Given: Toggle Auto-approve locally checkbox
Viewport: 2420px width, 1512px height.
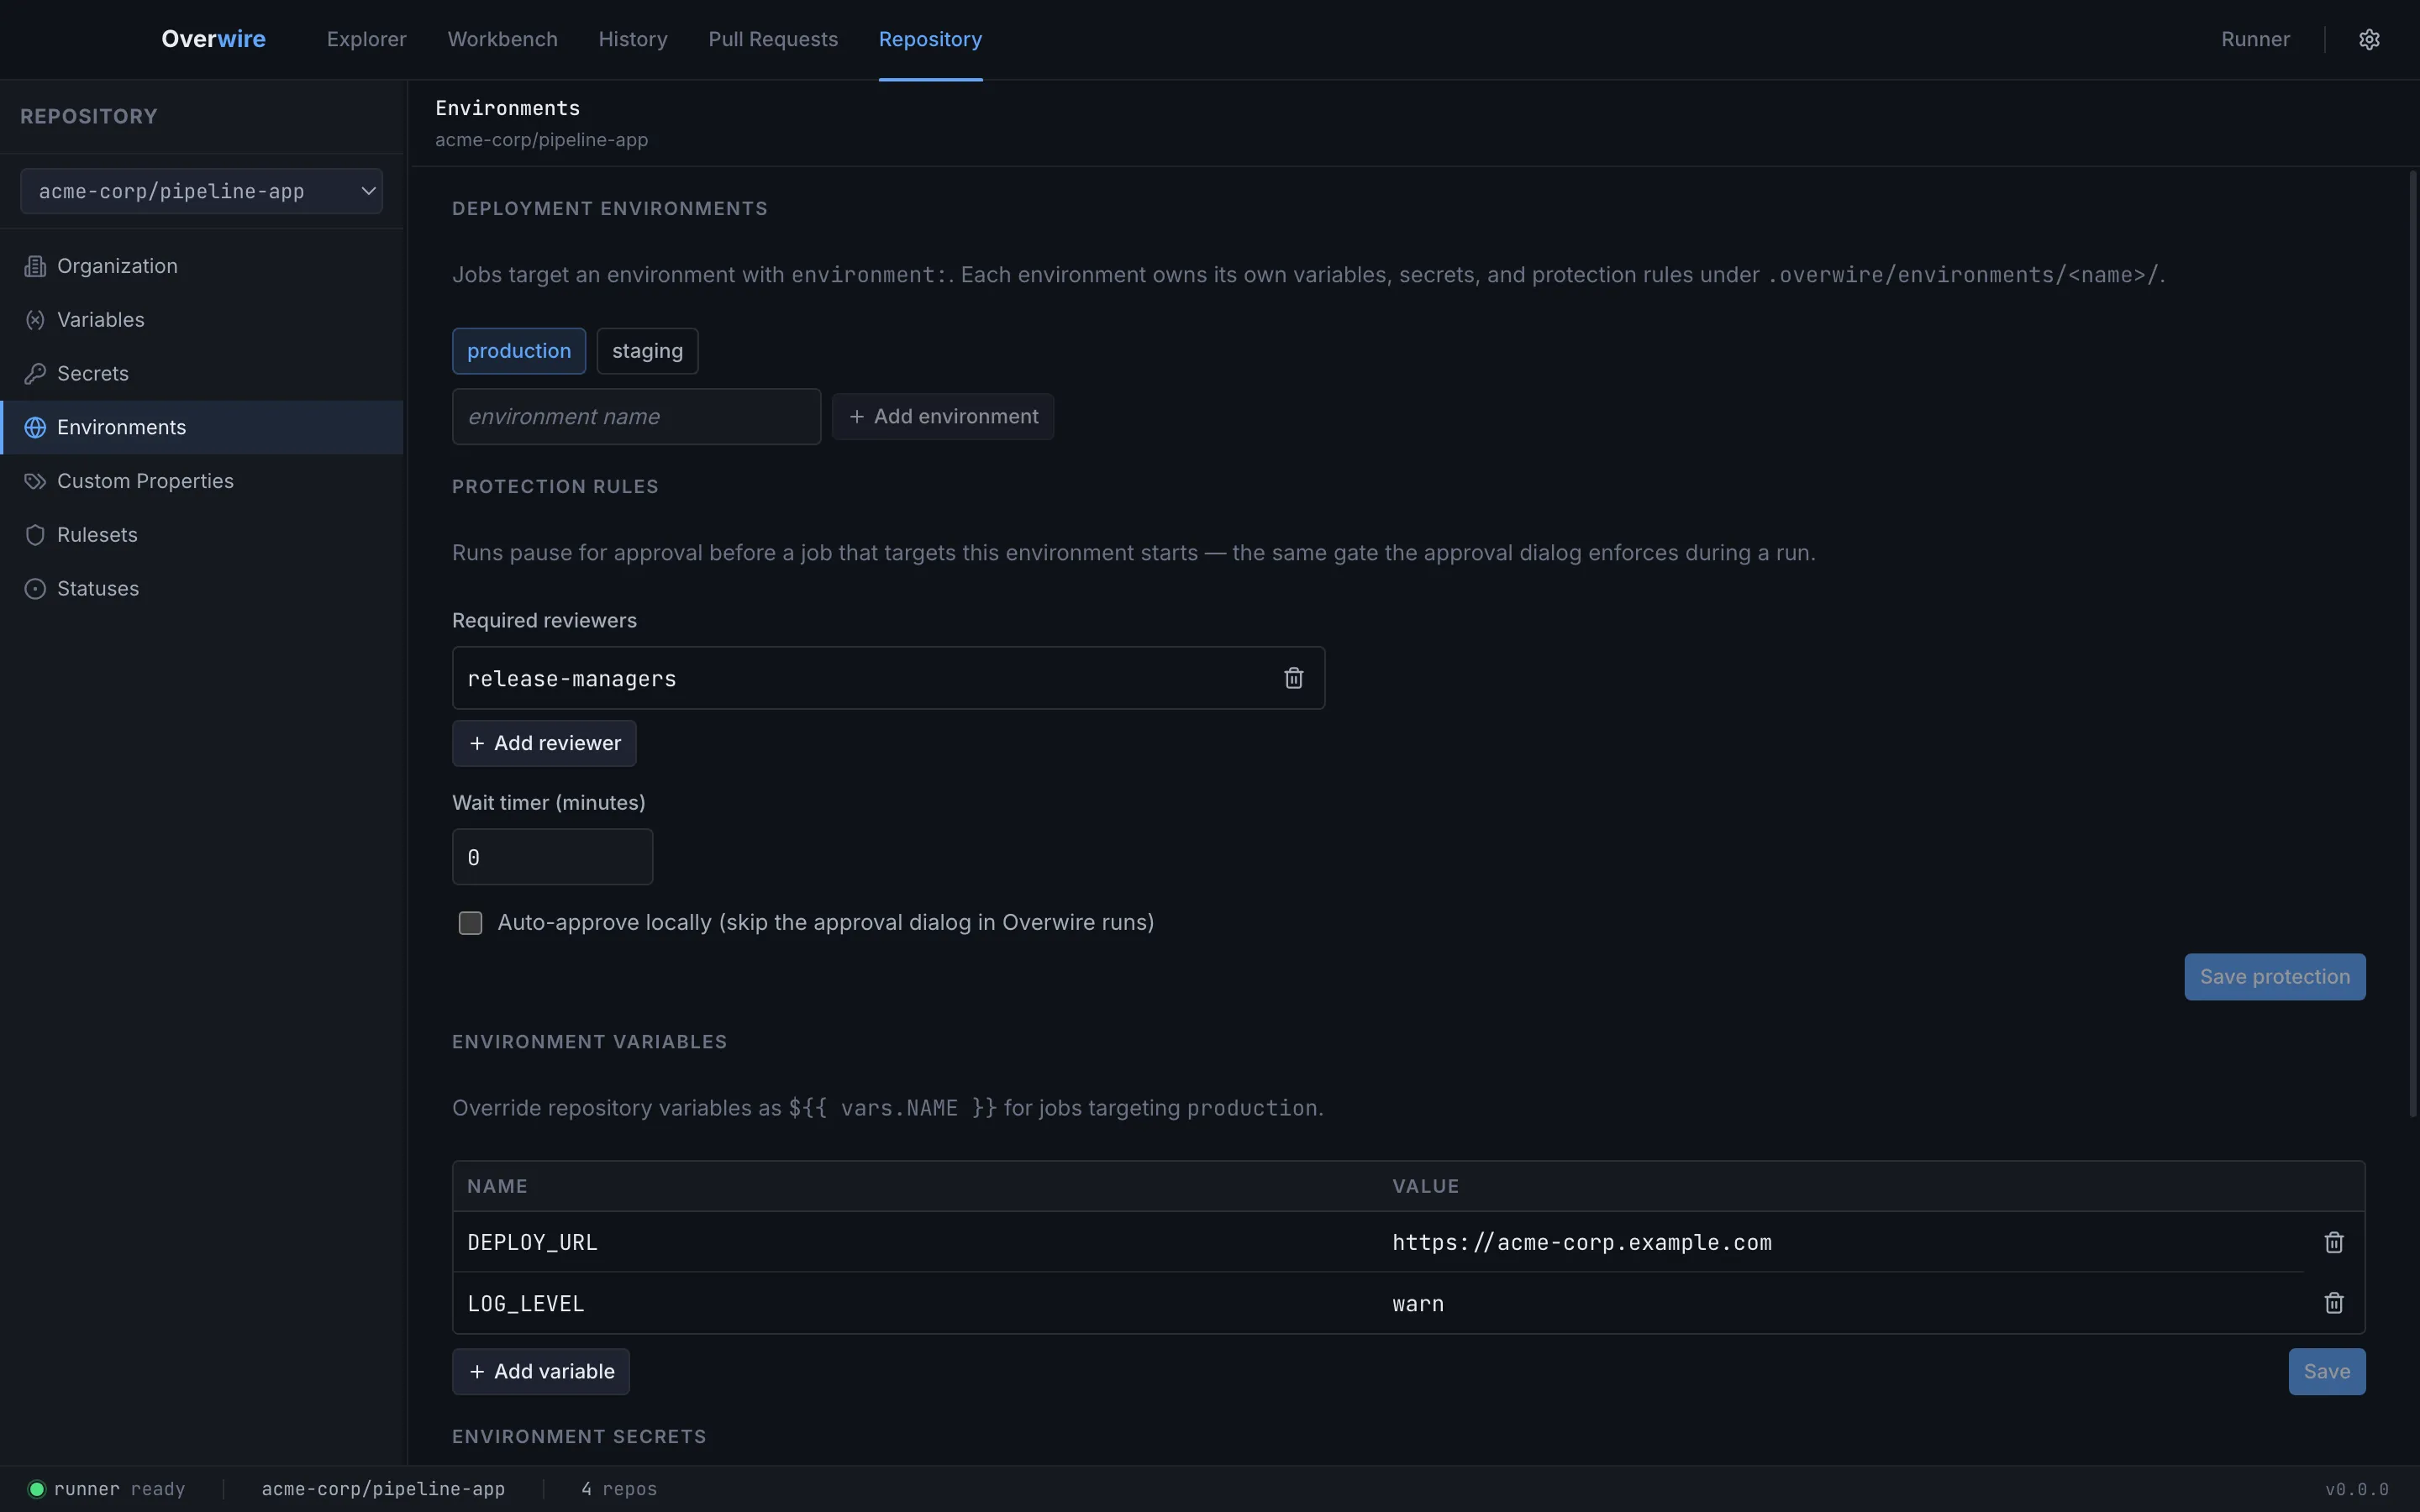Looking at the screenshot, I should (x=470, y=922).
